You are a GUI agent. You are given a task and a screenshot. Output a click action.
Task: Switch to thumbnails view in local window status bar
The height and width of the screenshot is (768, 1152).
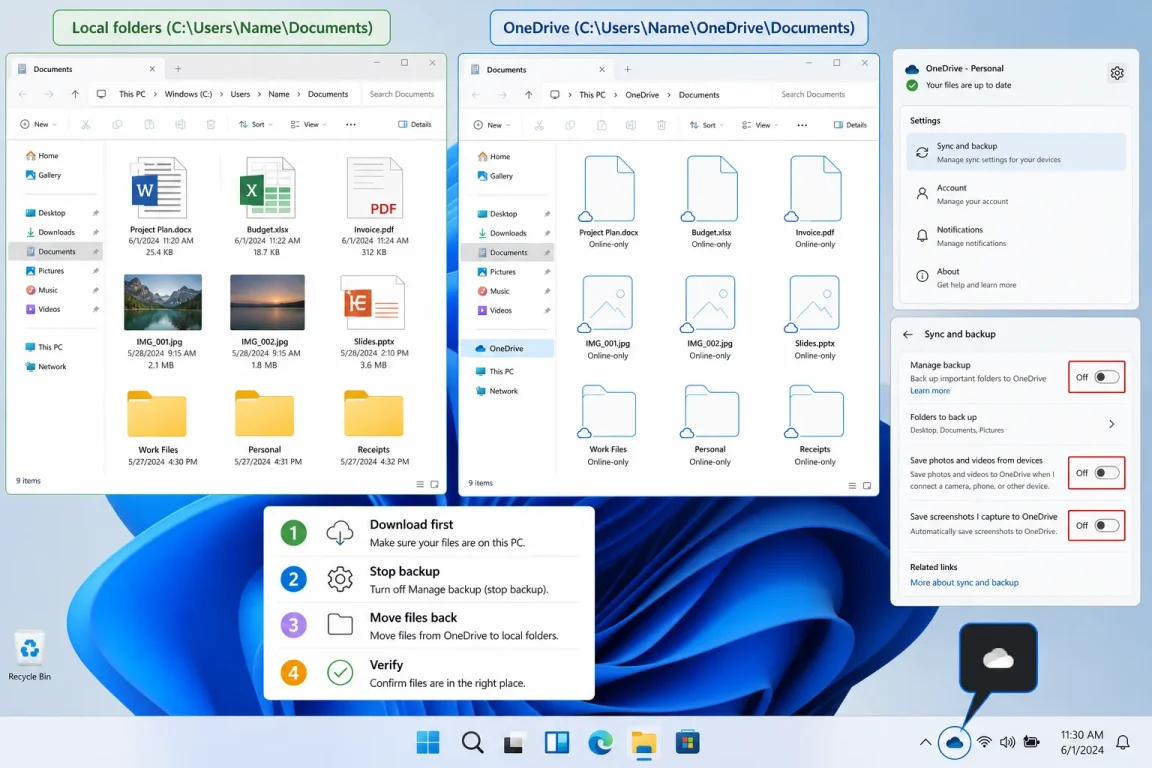[434, 484]
